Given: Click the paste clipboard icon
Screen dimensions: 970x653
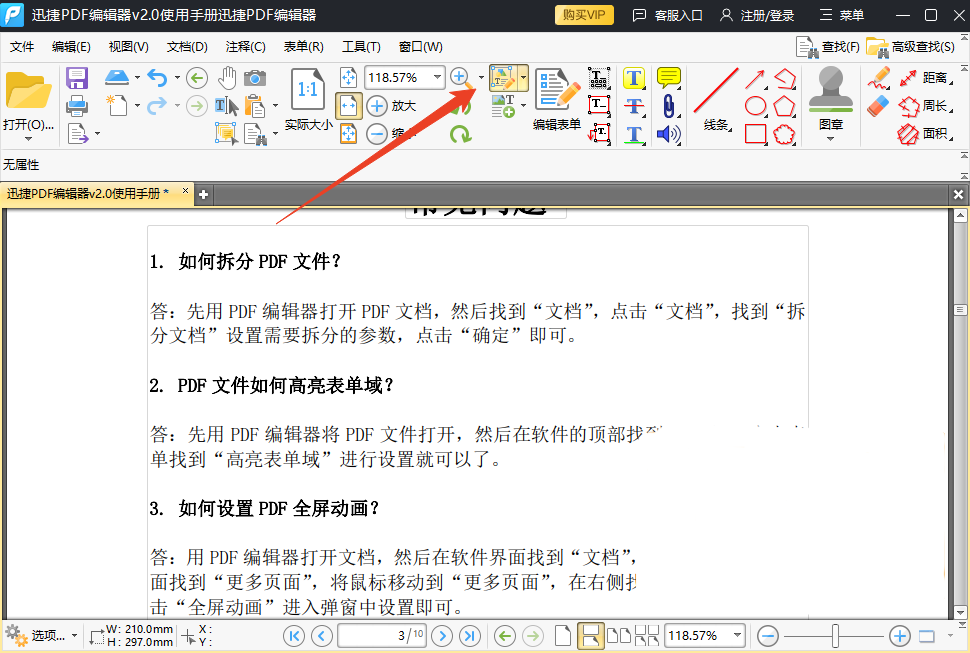Looking at the screenshot, I should coord(255,106).
